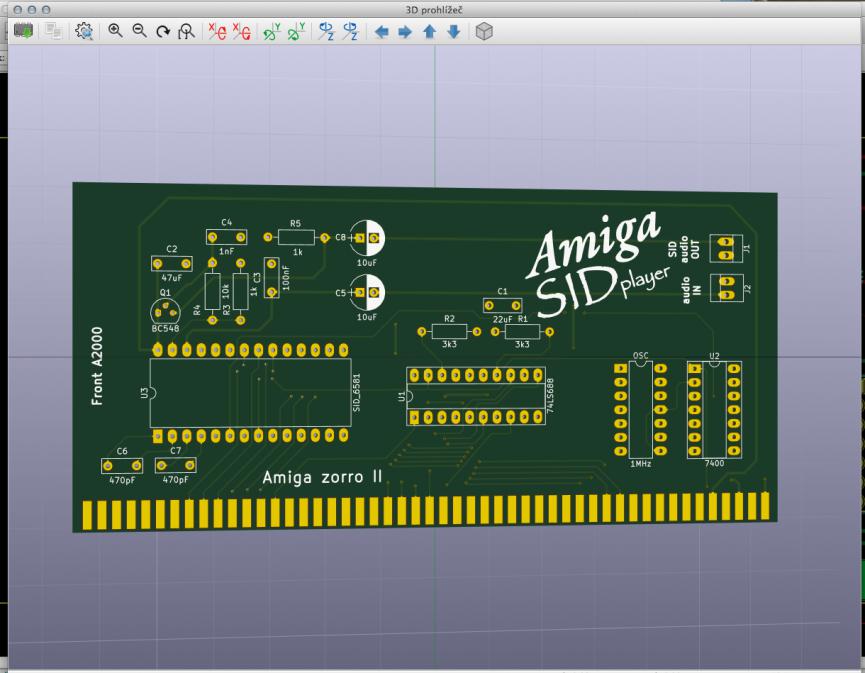
Task: Rotate X clockwise with first red icon
Action: [217, 32]
